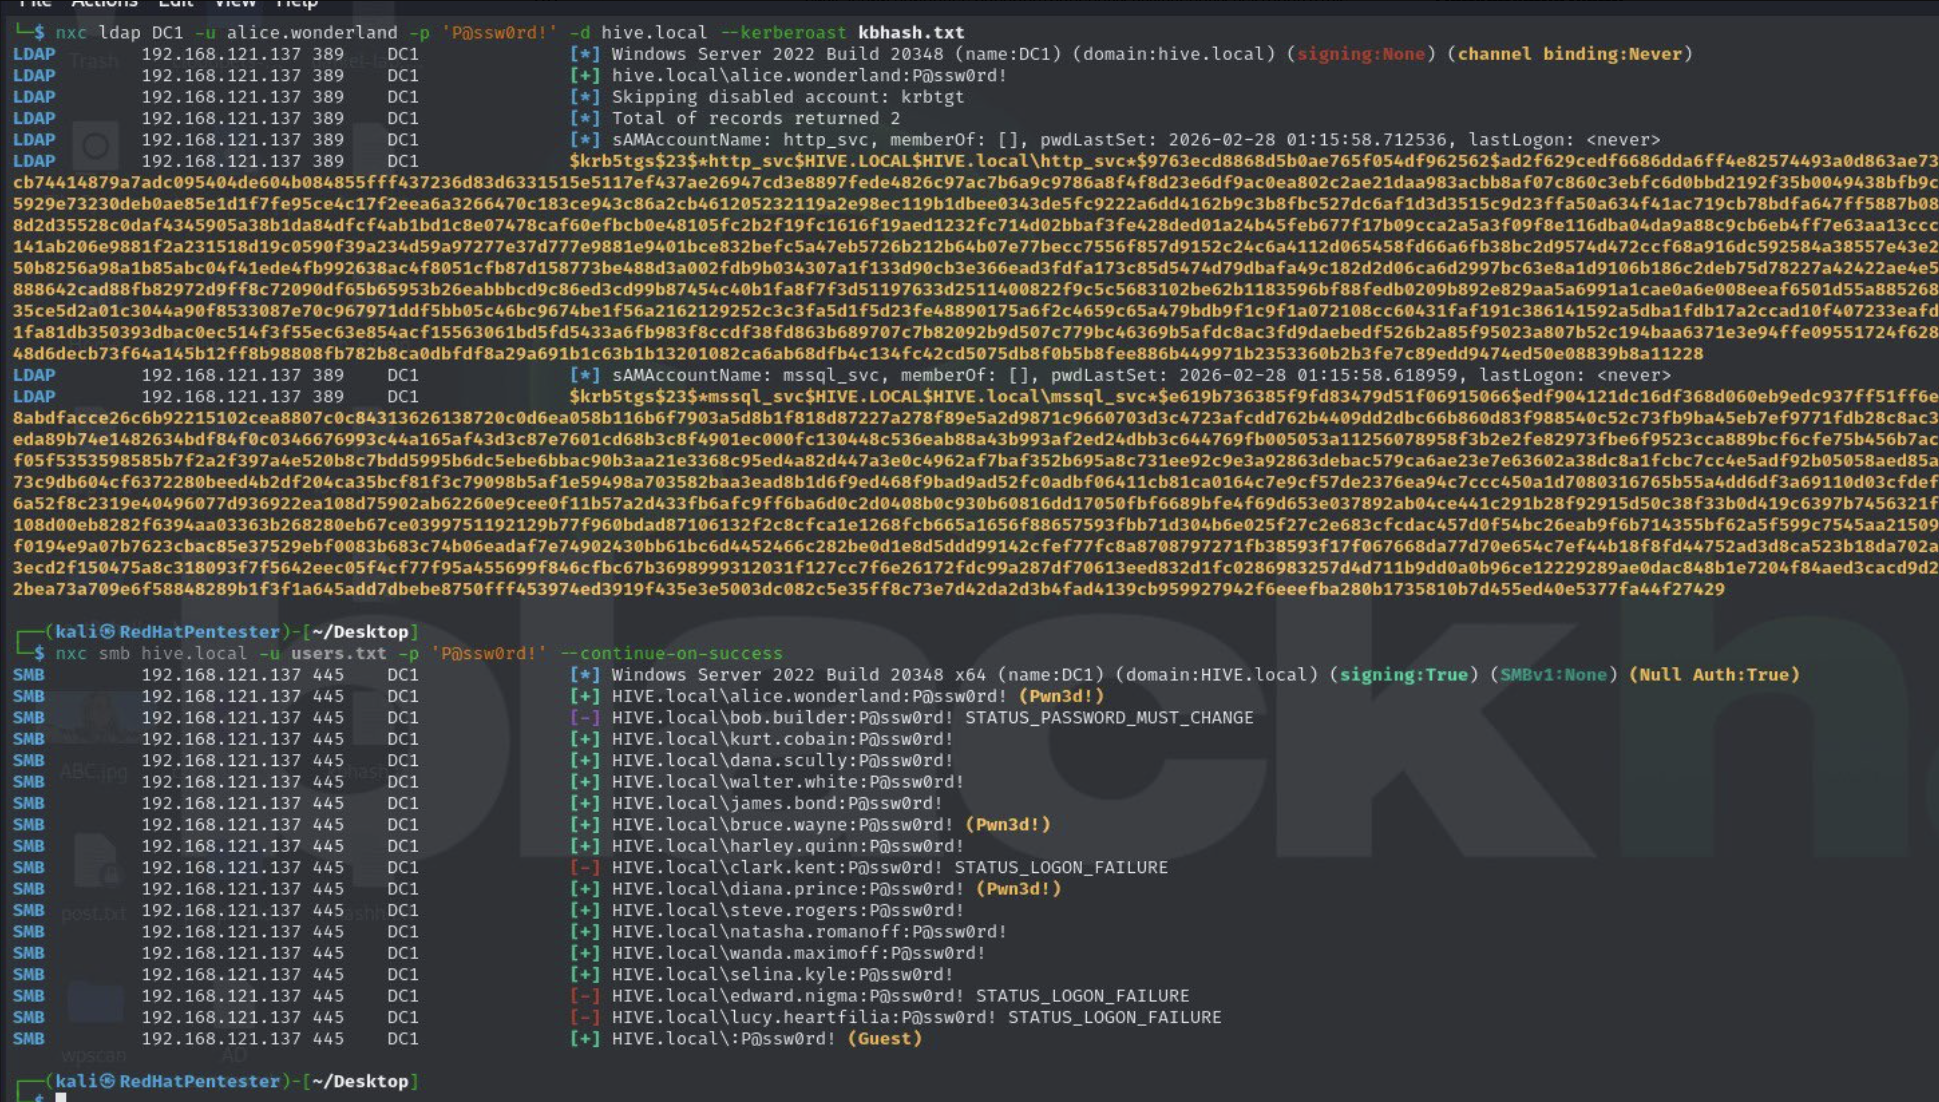Open the Actions menu
1939x1102 pixels.
point(104,3)
